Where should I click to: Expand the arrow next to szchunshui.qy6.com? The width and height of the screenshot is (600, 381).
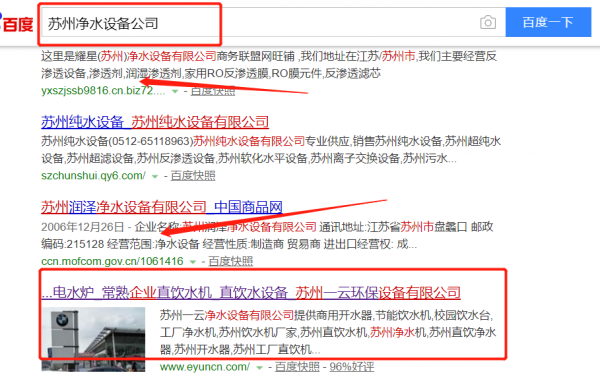point(155,176)
